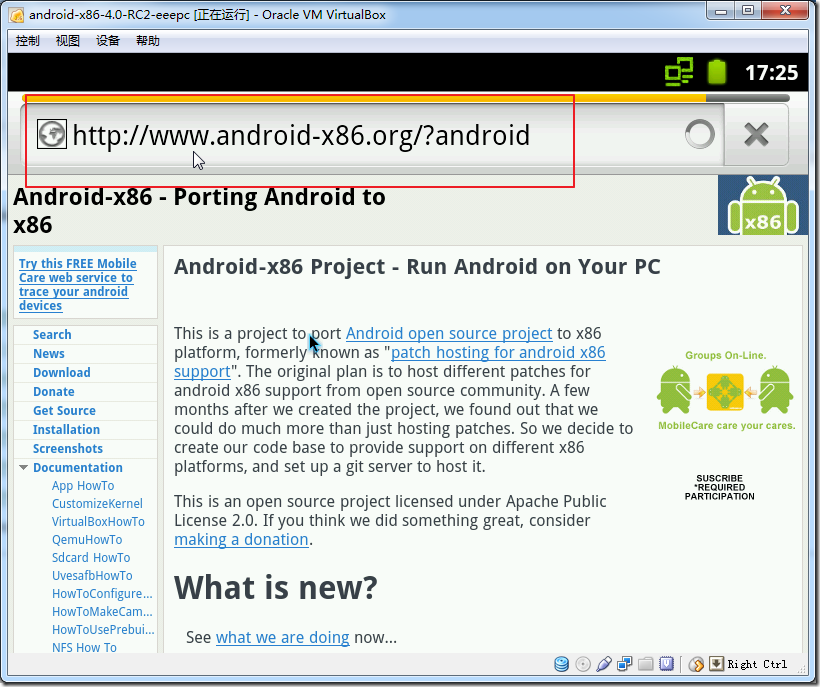Click the keyboard capture arrow icon

(716, 664)
